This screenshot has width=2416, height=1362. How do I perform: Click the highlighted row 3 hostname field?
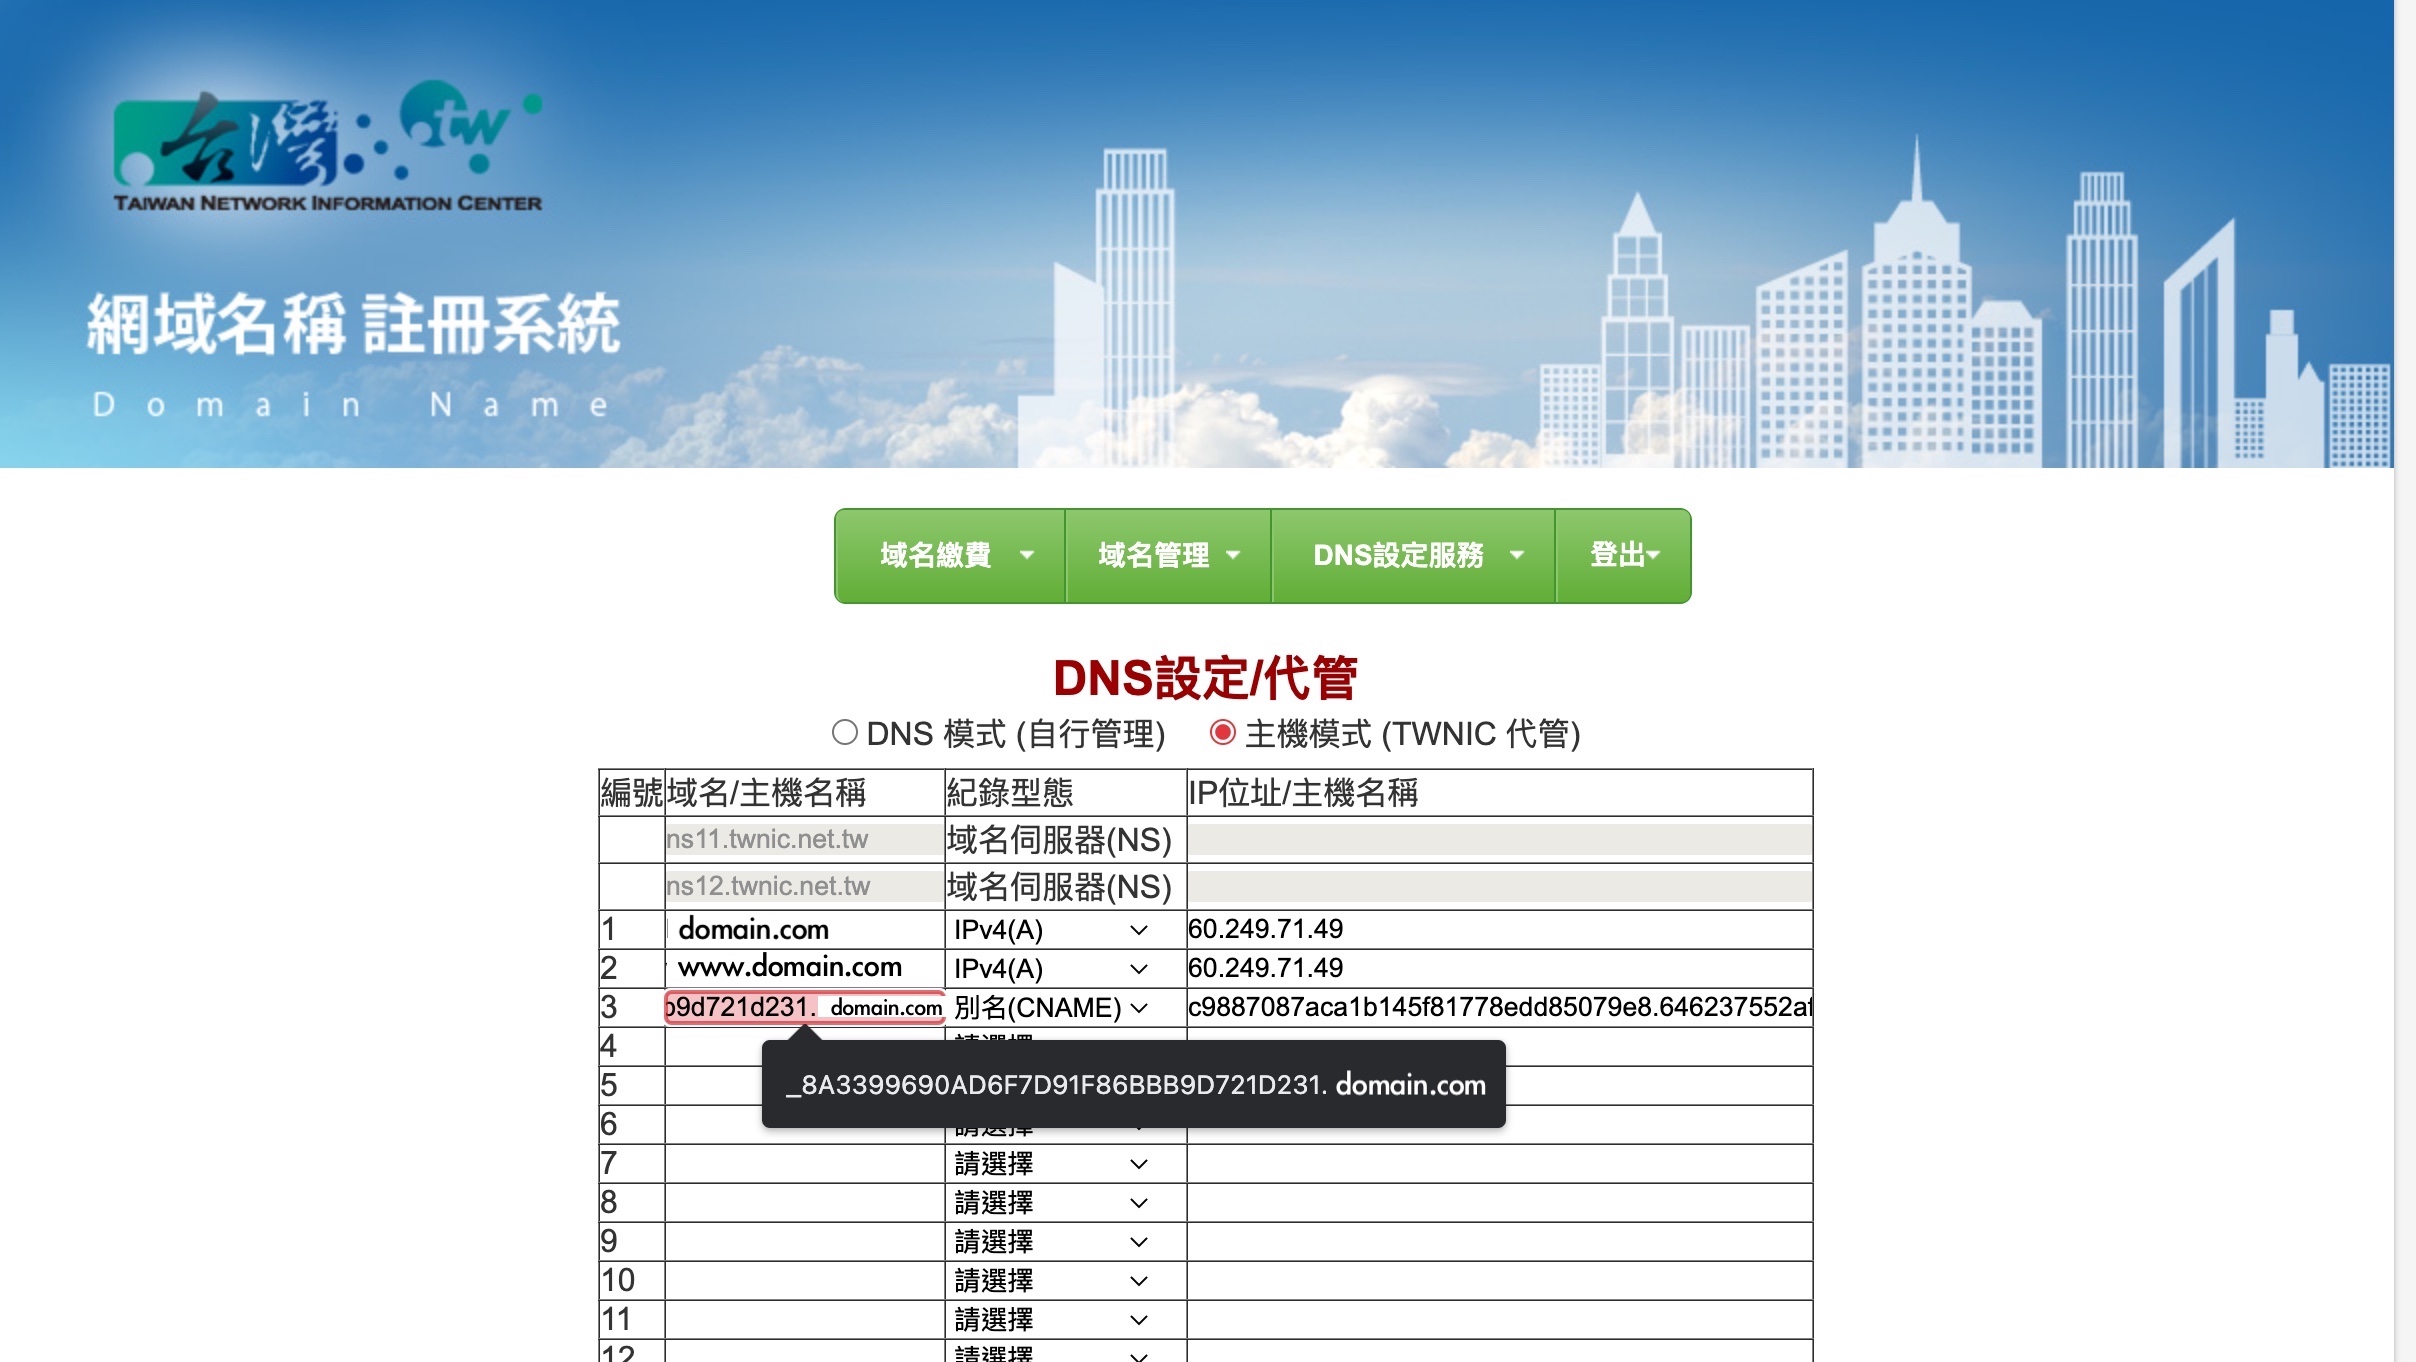click(x=804, y=1007)
